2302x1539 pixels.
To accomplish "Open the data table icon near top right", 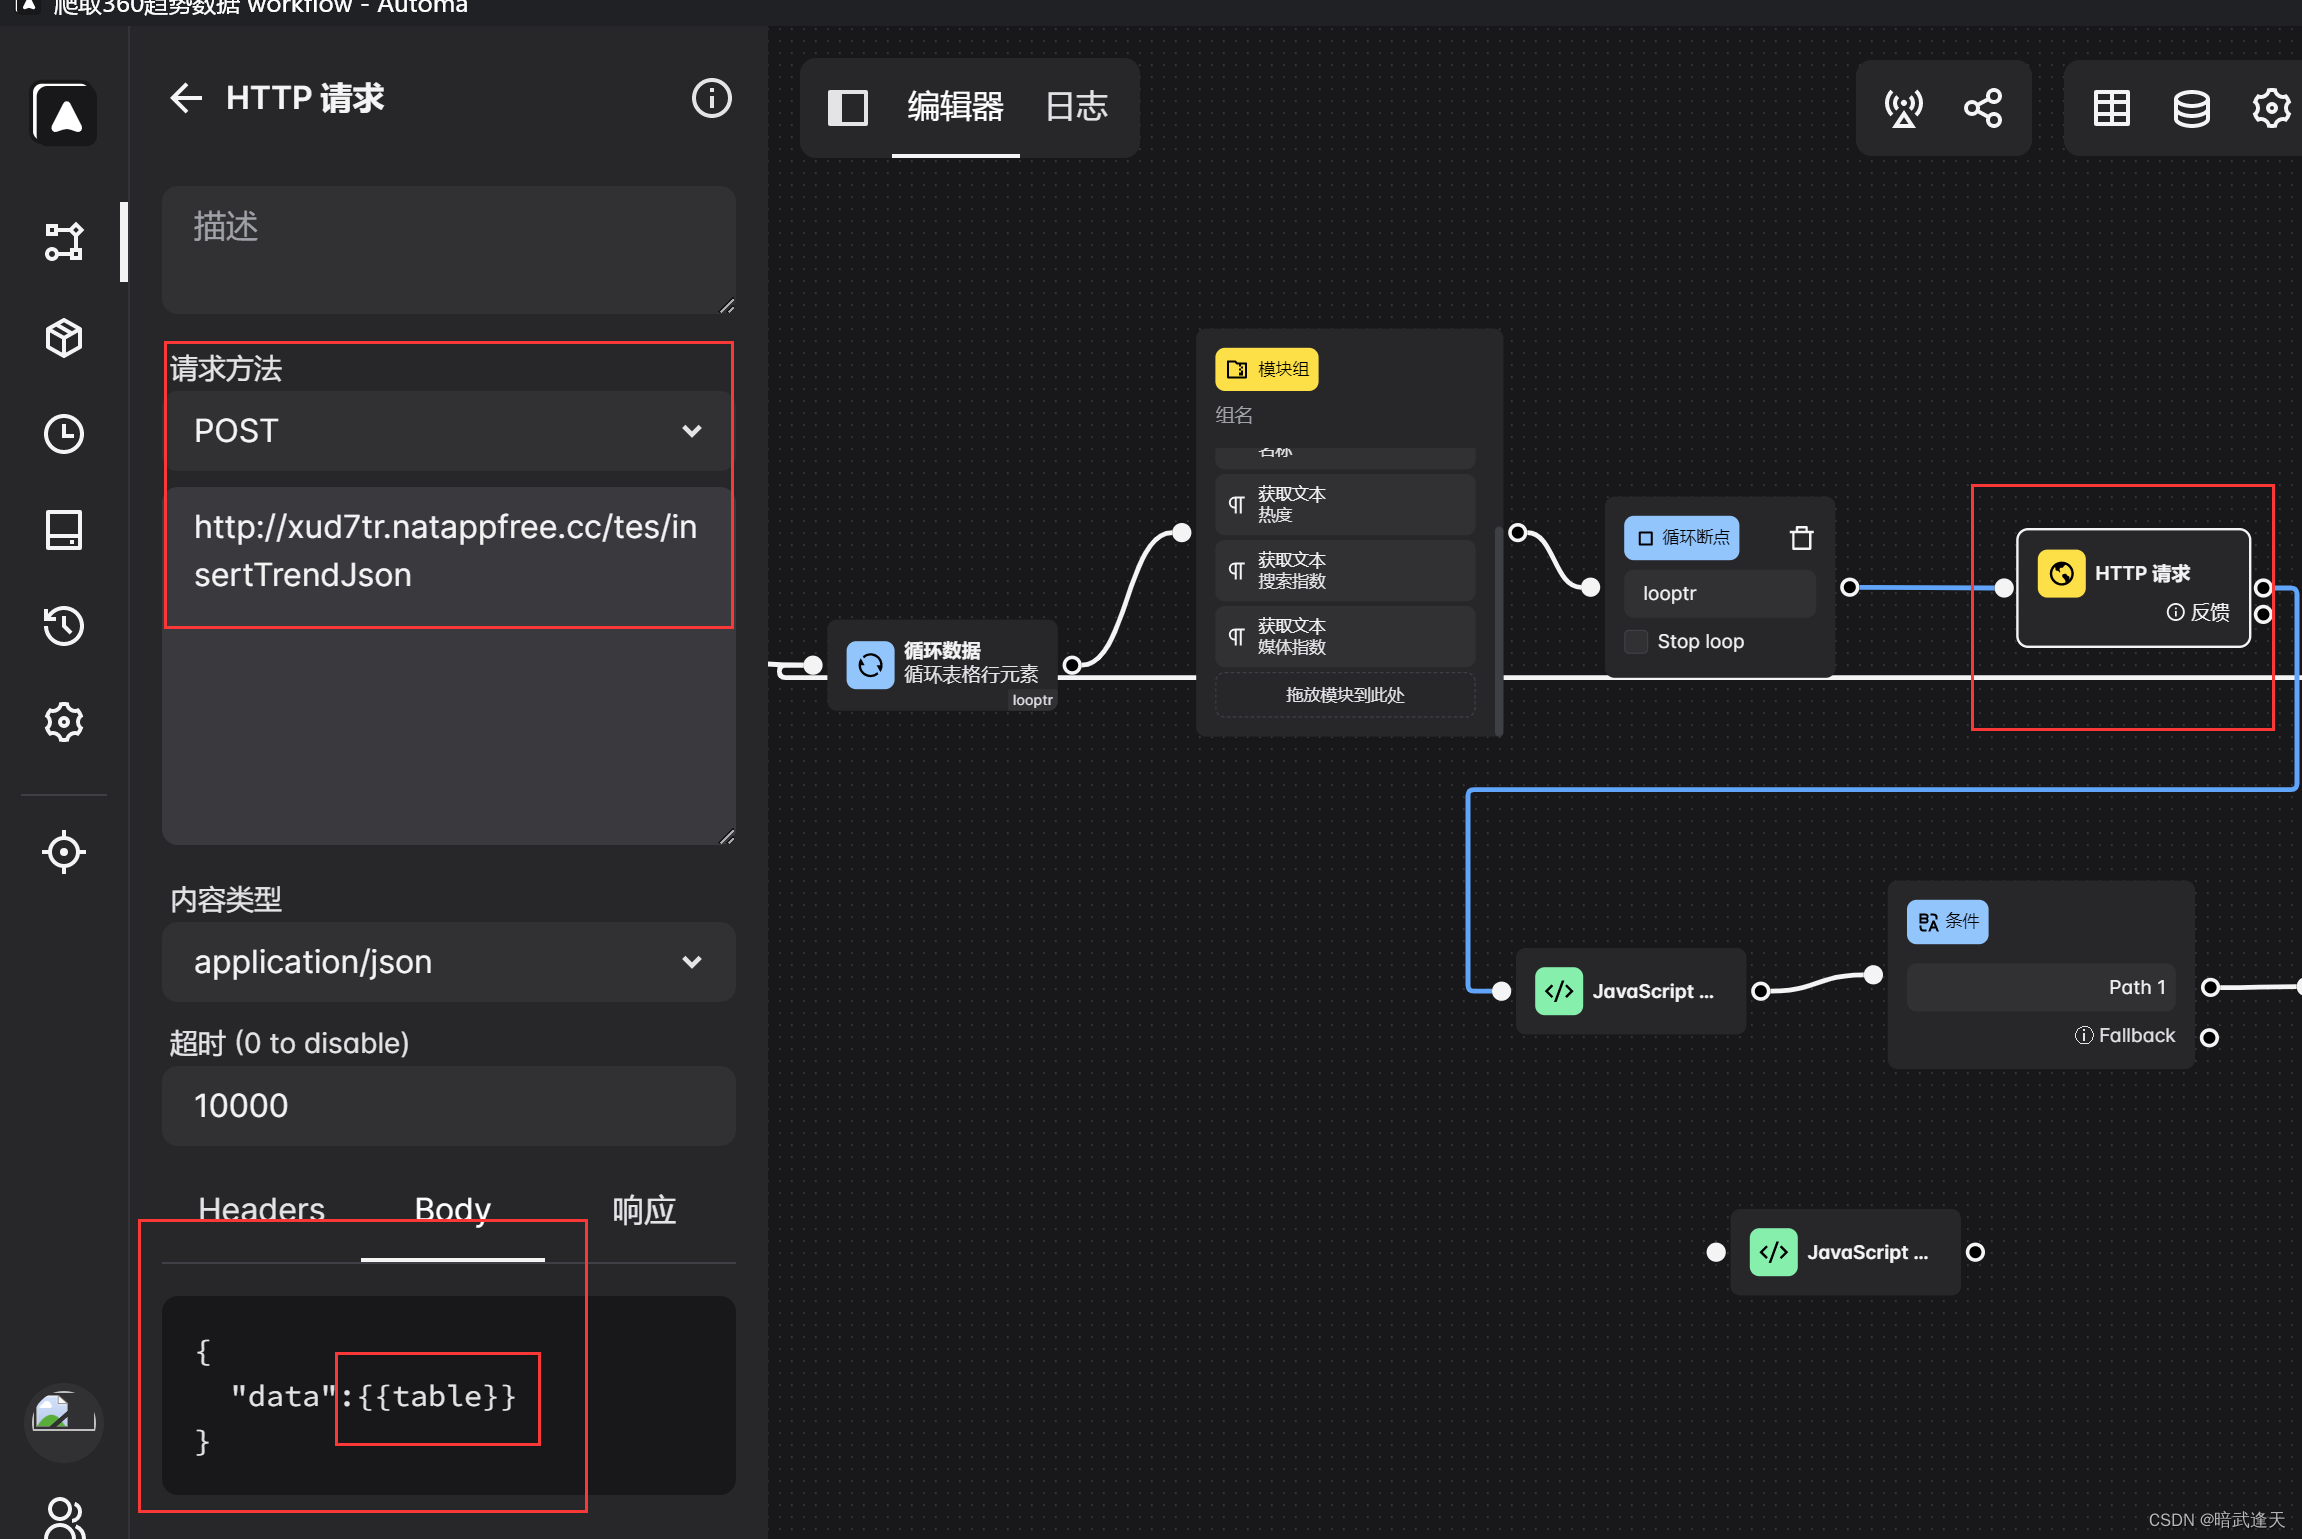I will coord(2110,107).
